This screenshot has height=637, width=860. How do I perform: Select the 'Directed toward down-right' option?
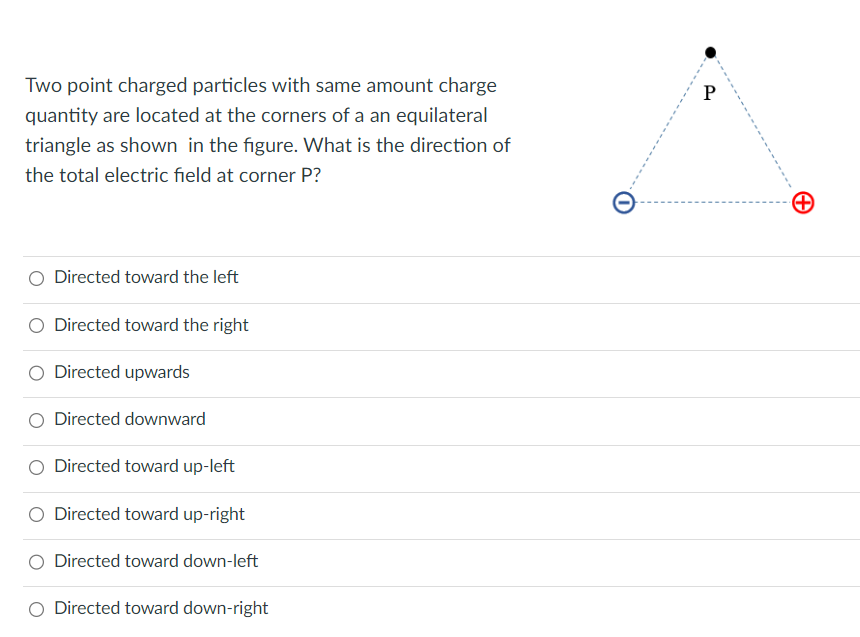(36, 608)
